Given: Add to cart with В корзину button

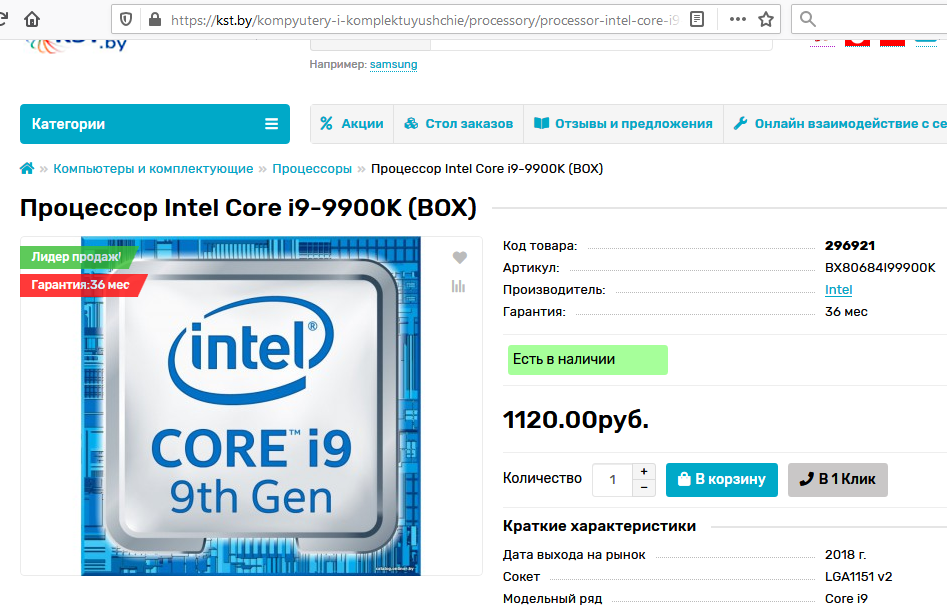Looking at the screenshot, I should (x=722, y=480).
